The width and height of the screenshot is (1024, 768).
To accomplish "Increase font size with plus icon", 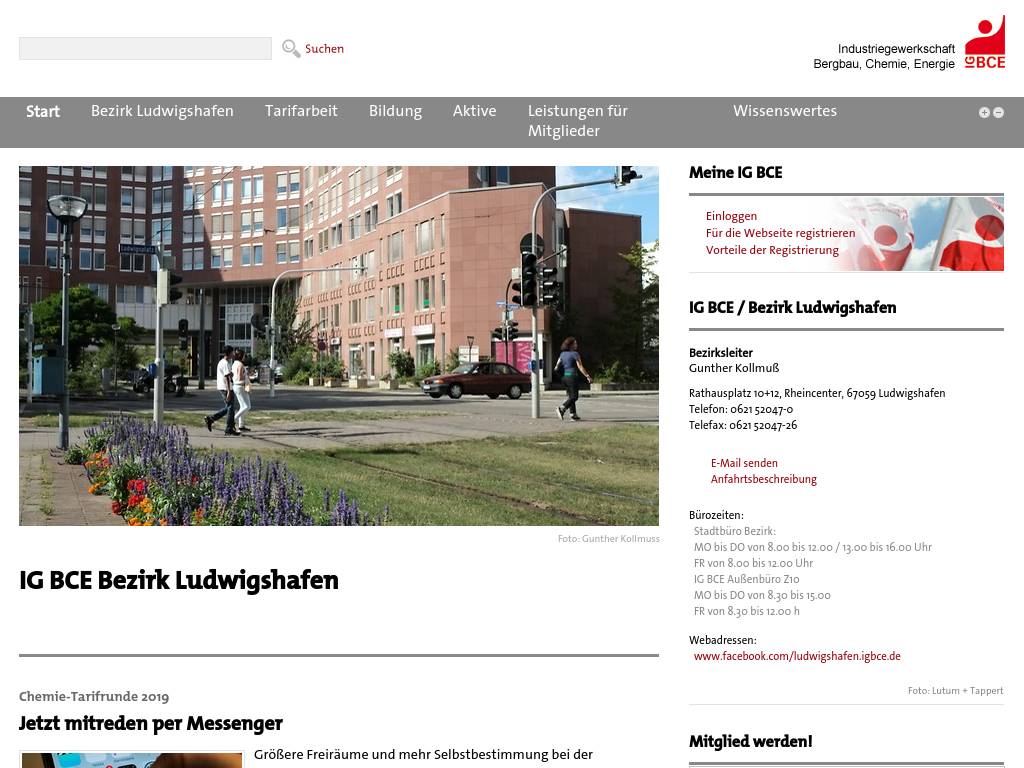I will coord(984,113).
